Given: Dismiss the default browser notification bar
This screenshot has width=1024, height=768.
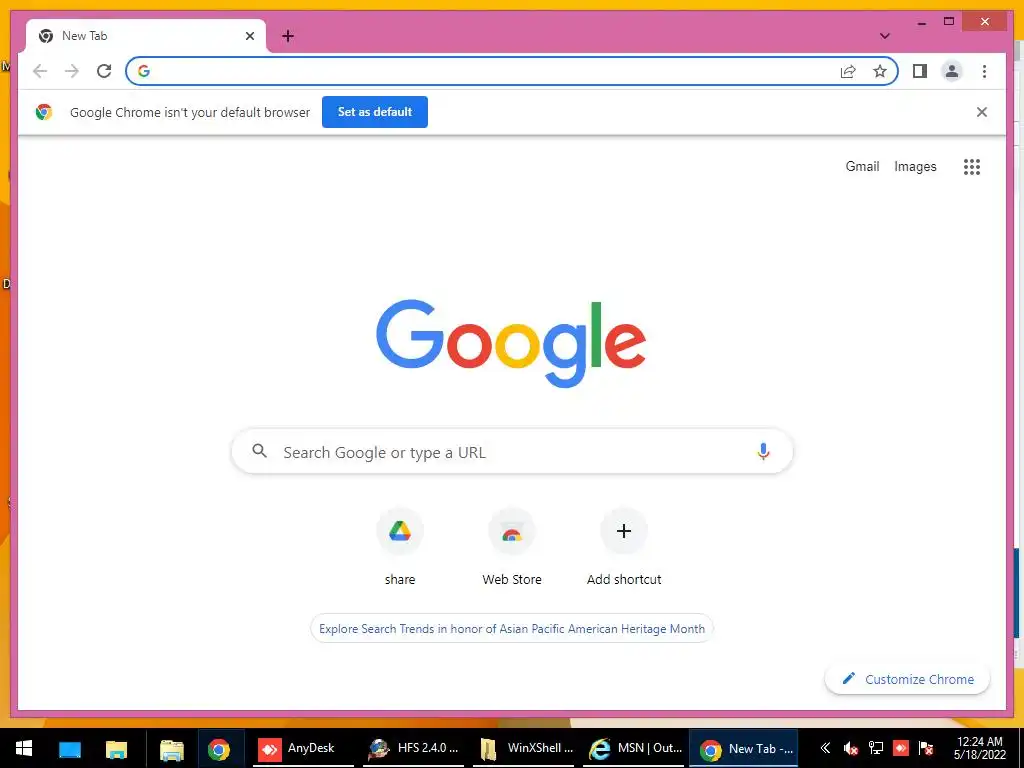Looking at the screenshot, I should click(x=982, y=112).
